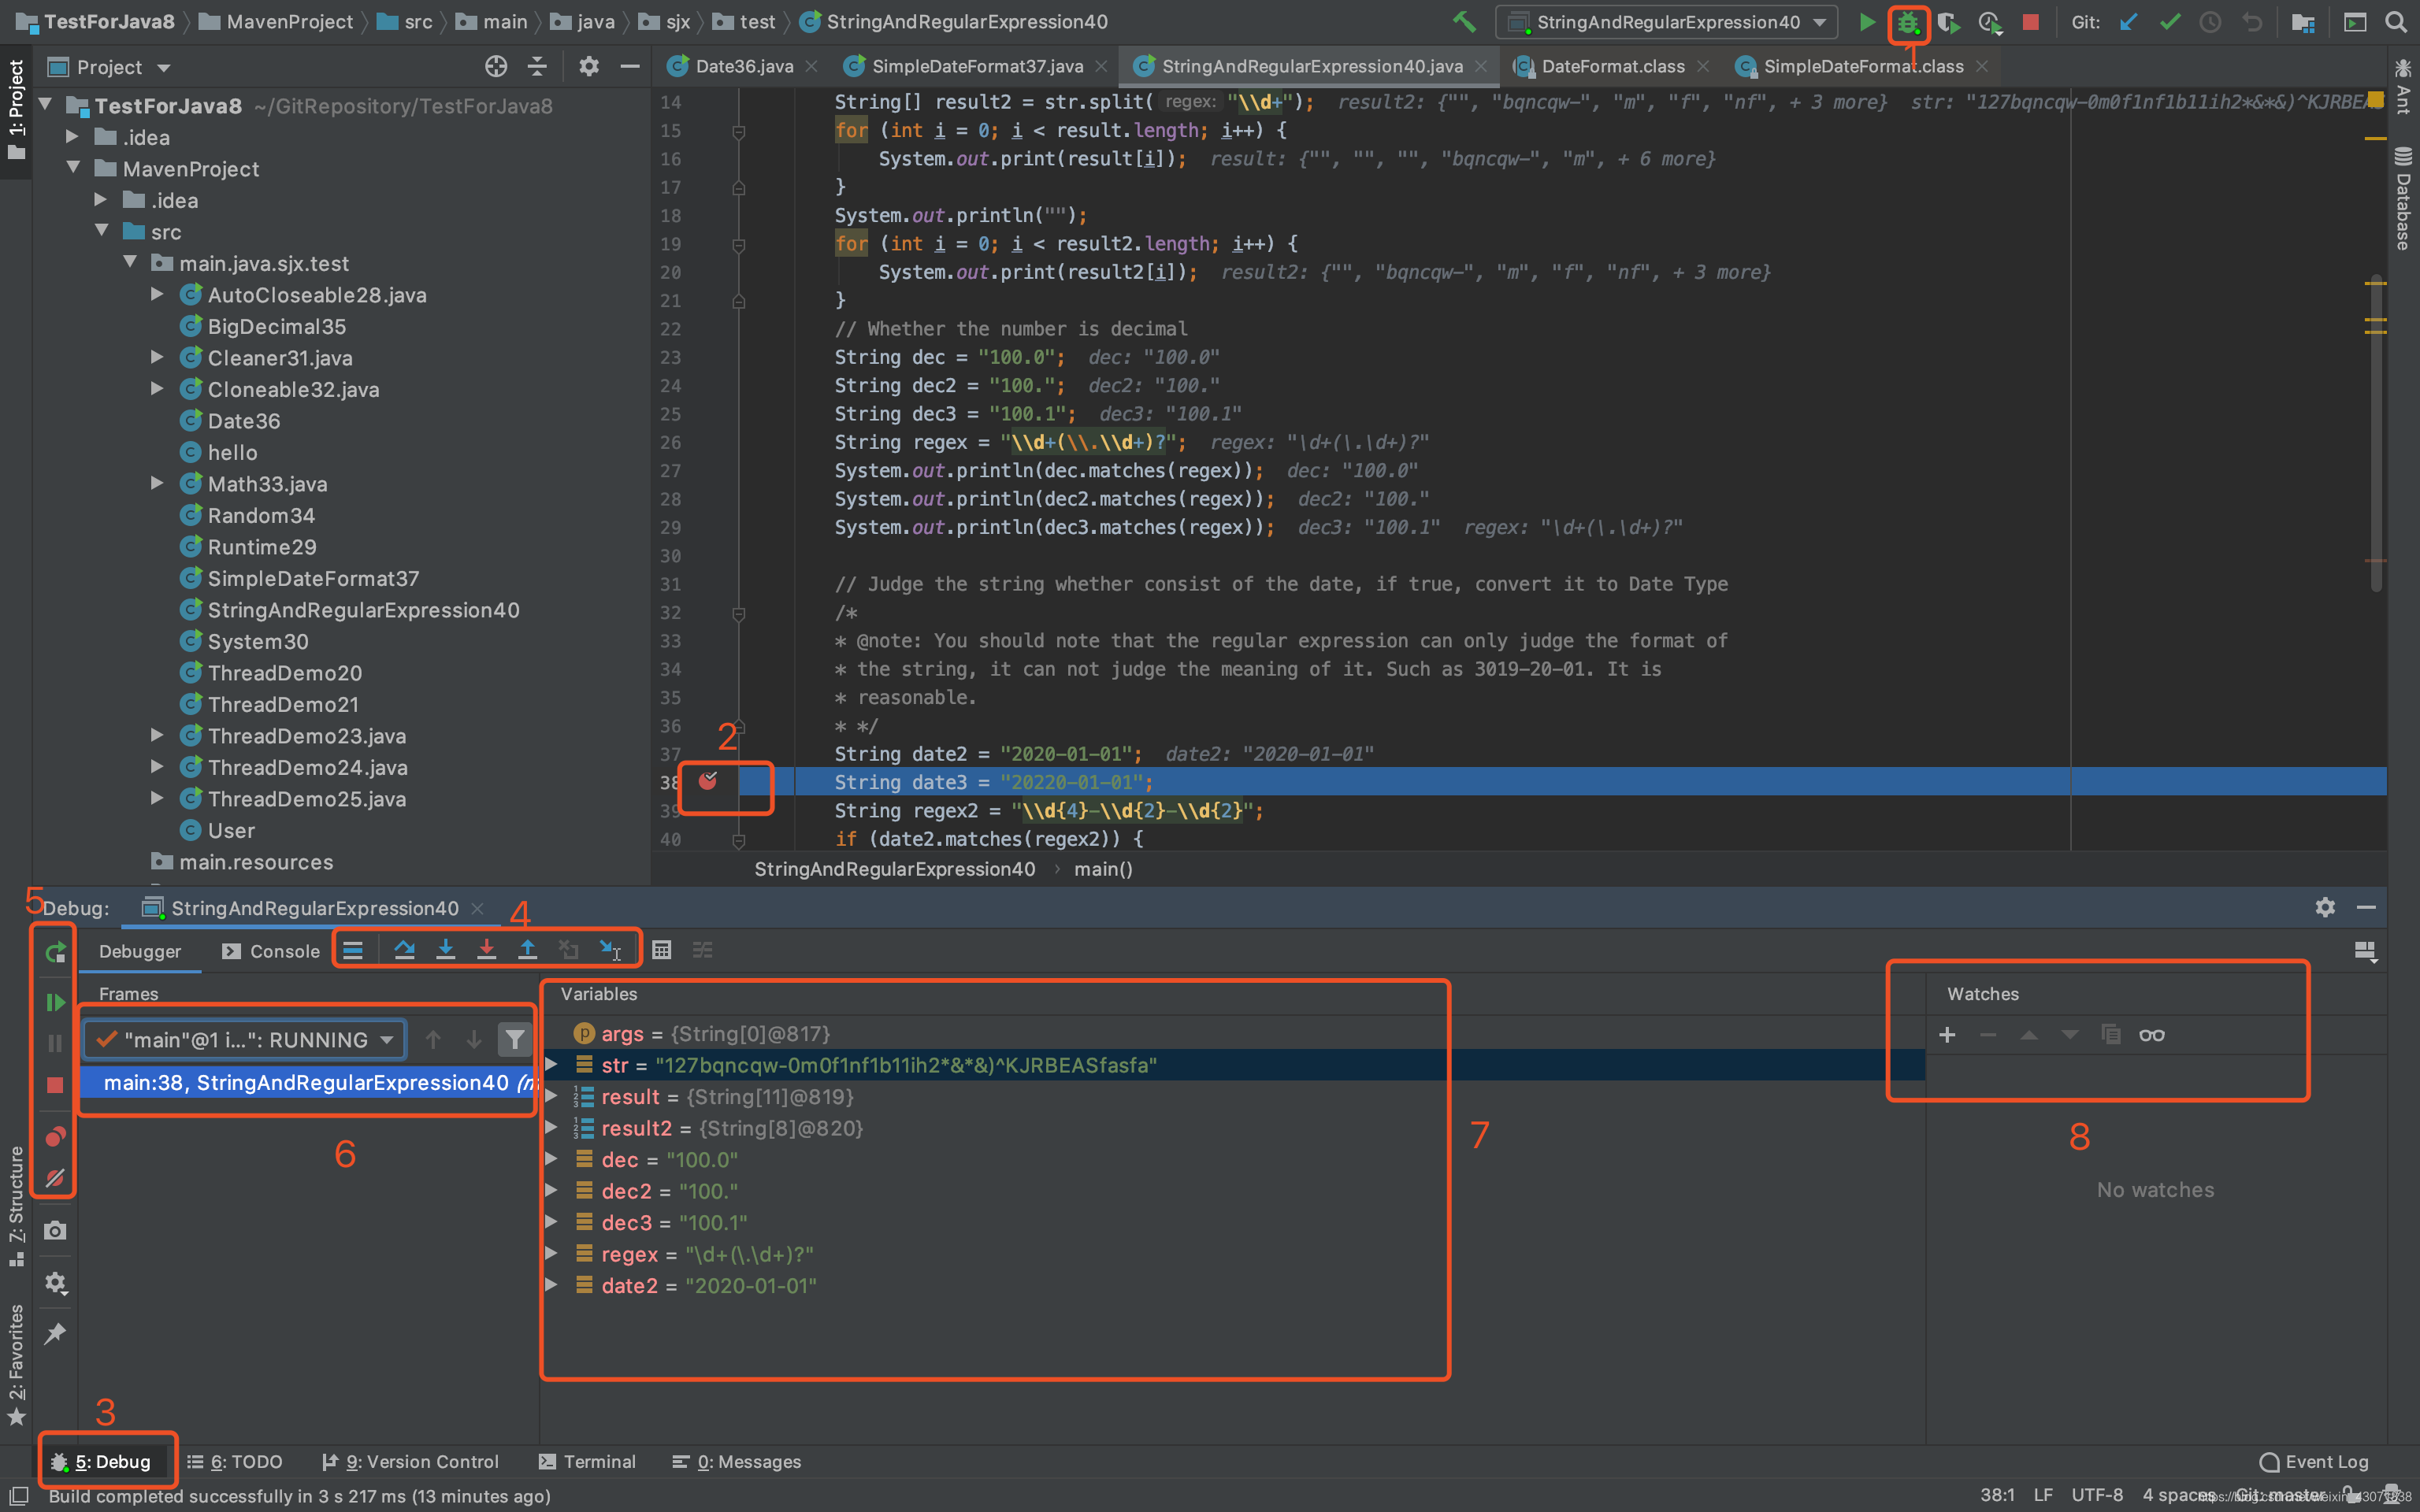Add new watch with plus icon
Image resolution: width=2420 pixels, height=1512 pixels.
[x=1947, y=1035]
